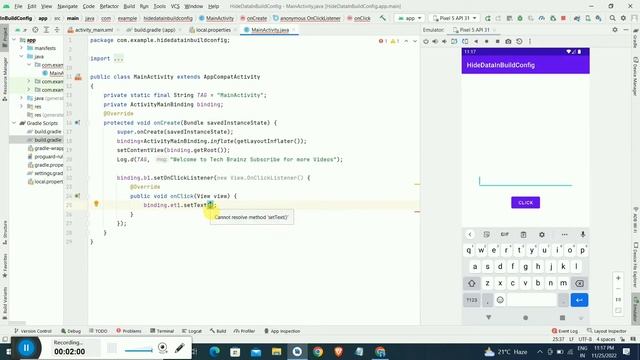Tap shift key on emulator keyboard

point(472,283)
